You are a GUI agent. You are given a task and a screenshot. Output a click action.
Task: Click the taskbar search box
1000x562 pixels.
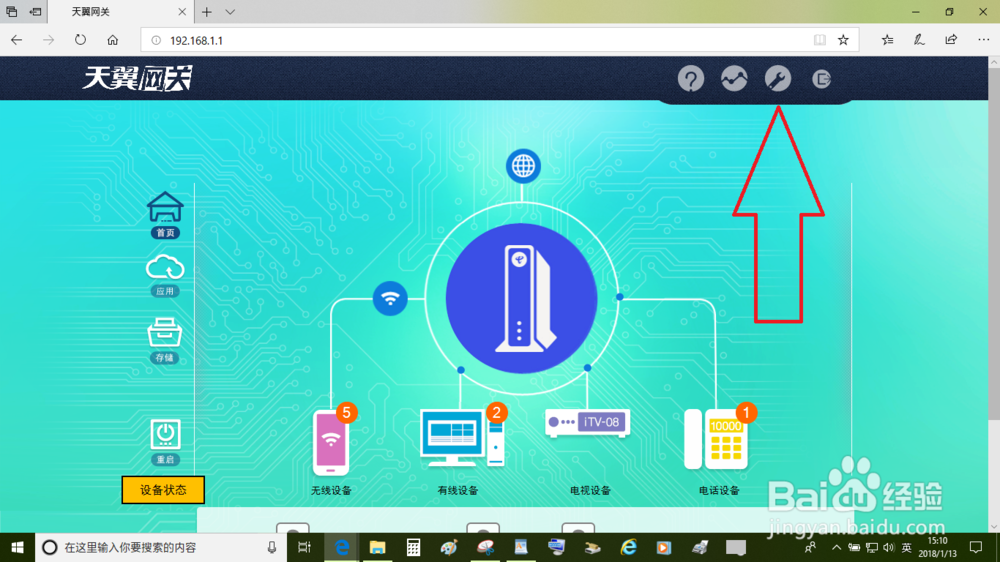(x=159, y=547)
